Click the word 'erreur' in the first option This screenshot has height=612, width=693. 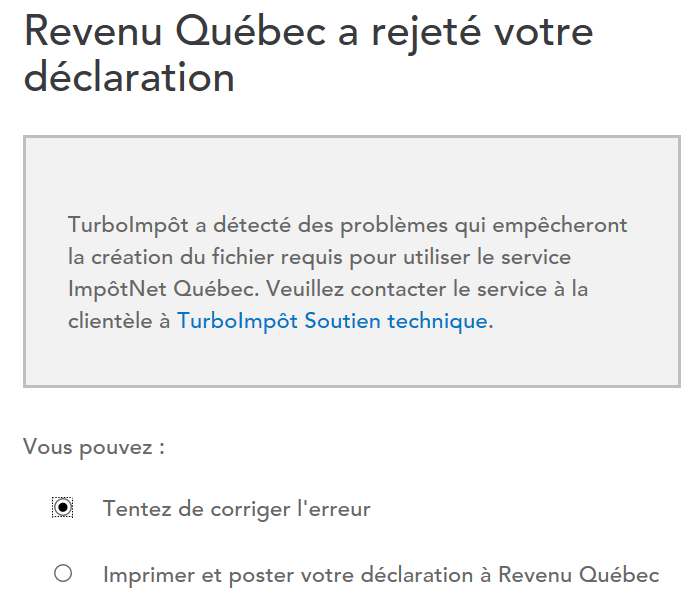(342, 509)
